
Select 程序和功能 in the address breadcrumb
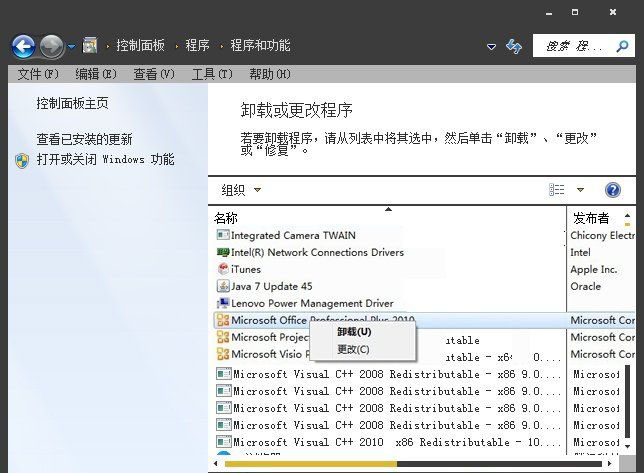tap(260, 45)
